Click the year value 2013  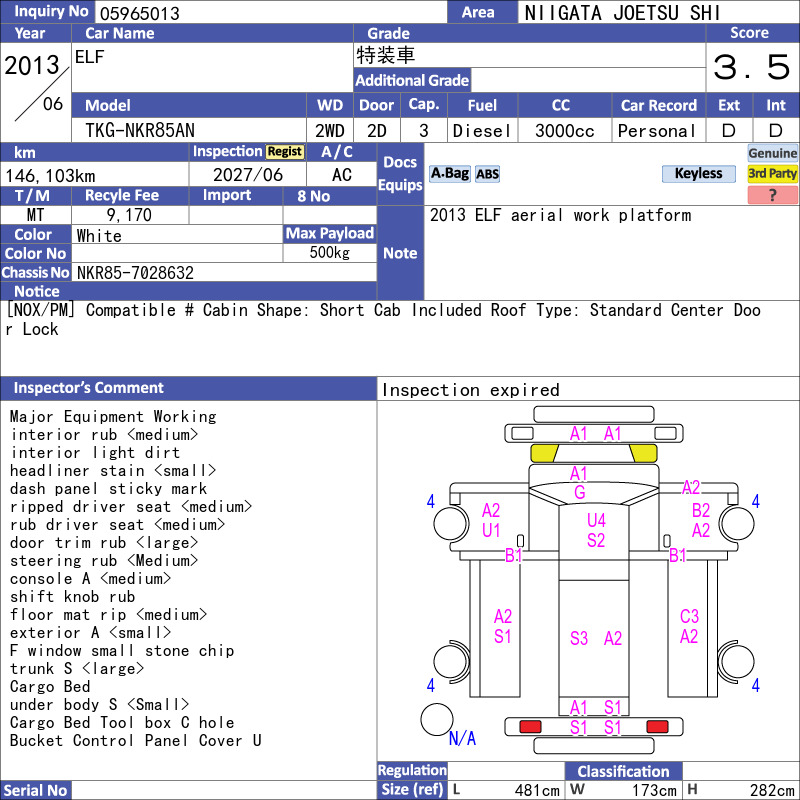tap(32, 65)
